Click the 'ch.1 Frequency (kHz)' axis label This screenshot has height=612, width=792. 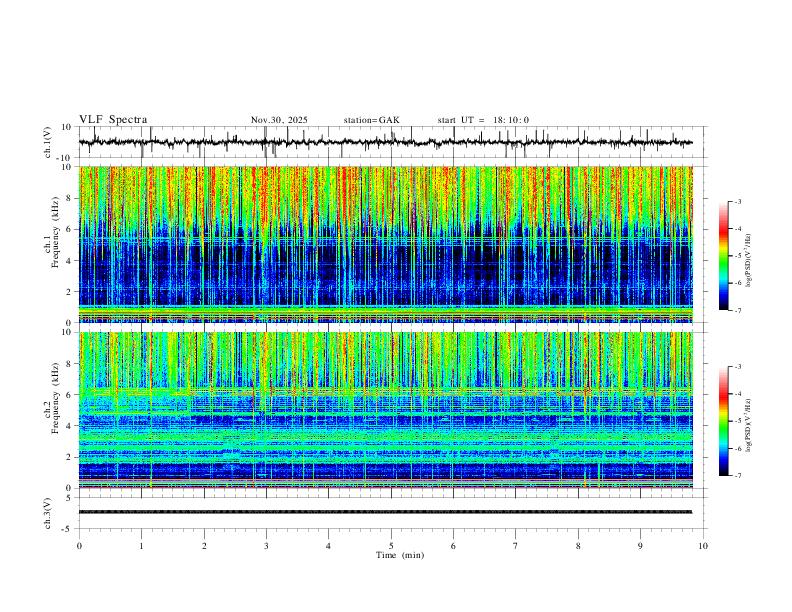click(x=53, y=230)
